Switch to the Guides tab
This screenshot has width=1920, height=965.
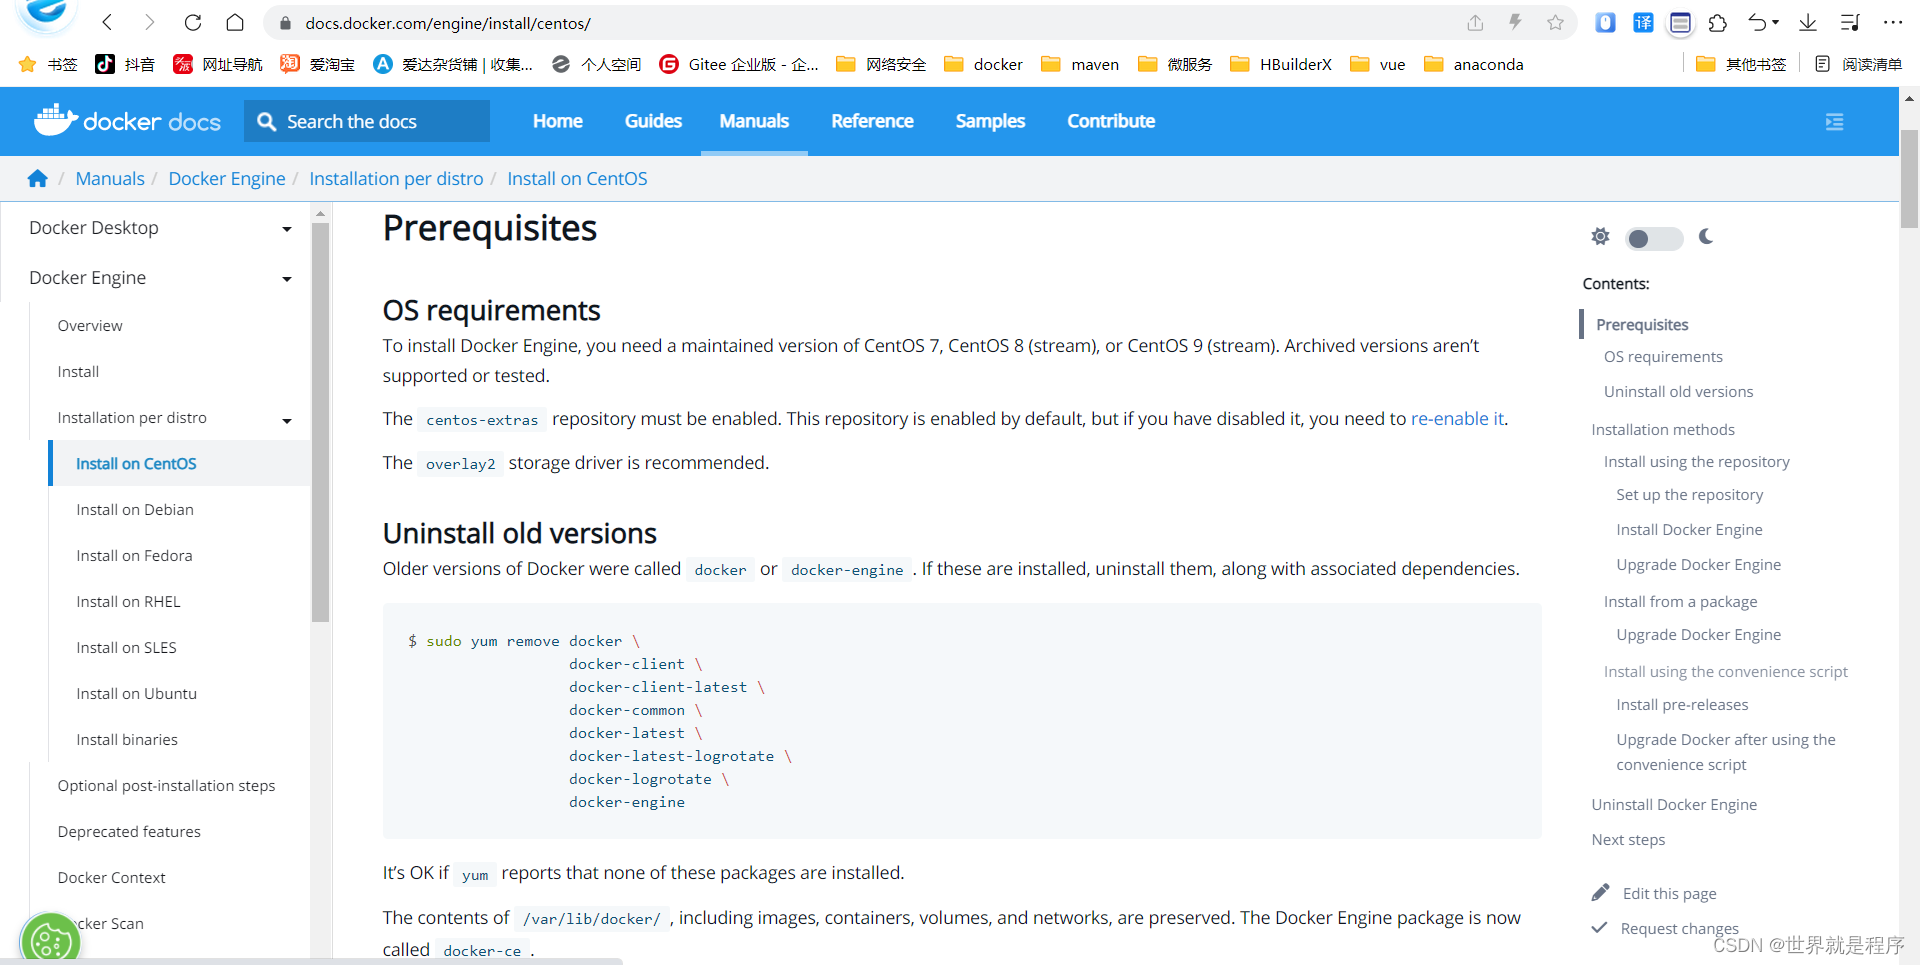[653, 121]
